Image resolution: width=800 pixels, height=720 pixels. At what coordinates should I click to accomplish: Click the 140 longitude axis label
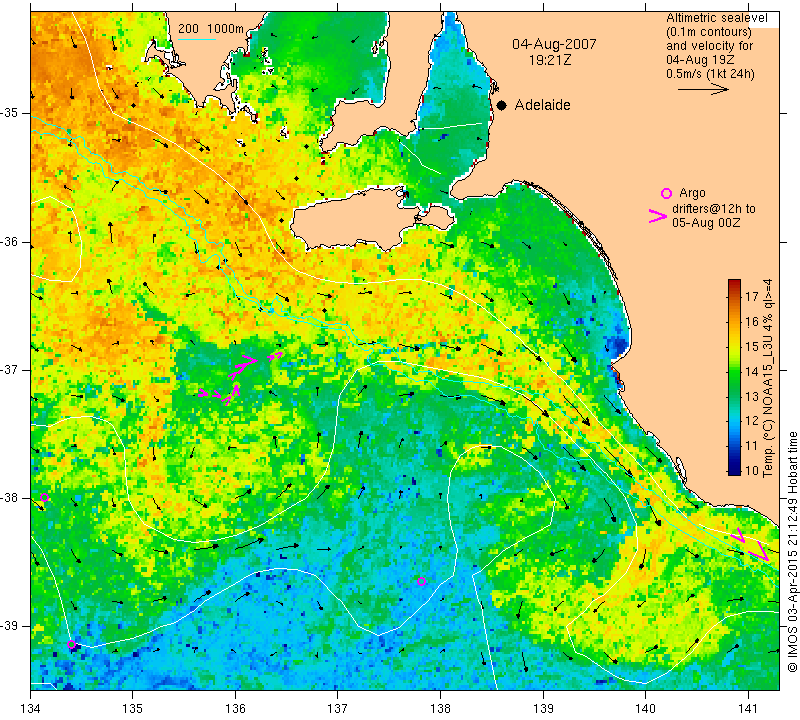tap(645, 709)
